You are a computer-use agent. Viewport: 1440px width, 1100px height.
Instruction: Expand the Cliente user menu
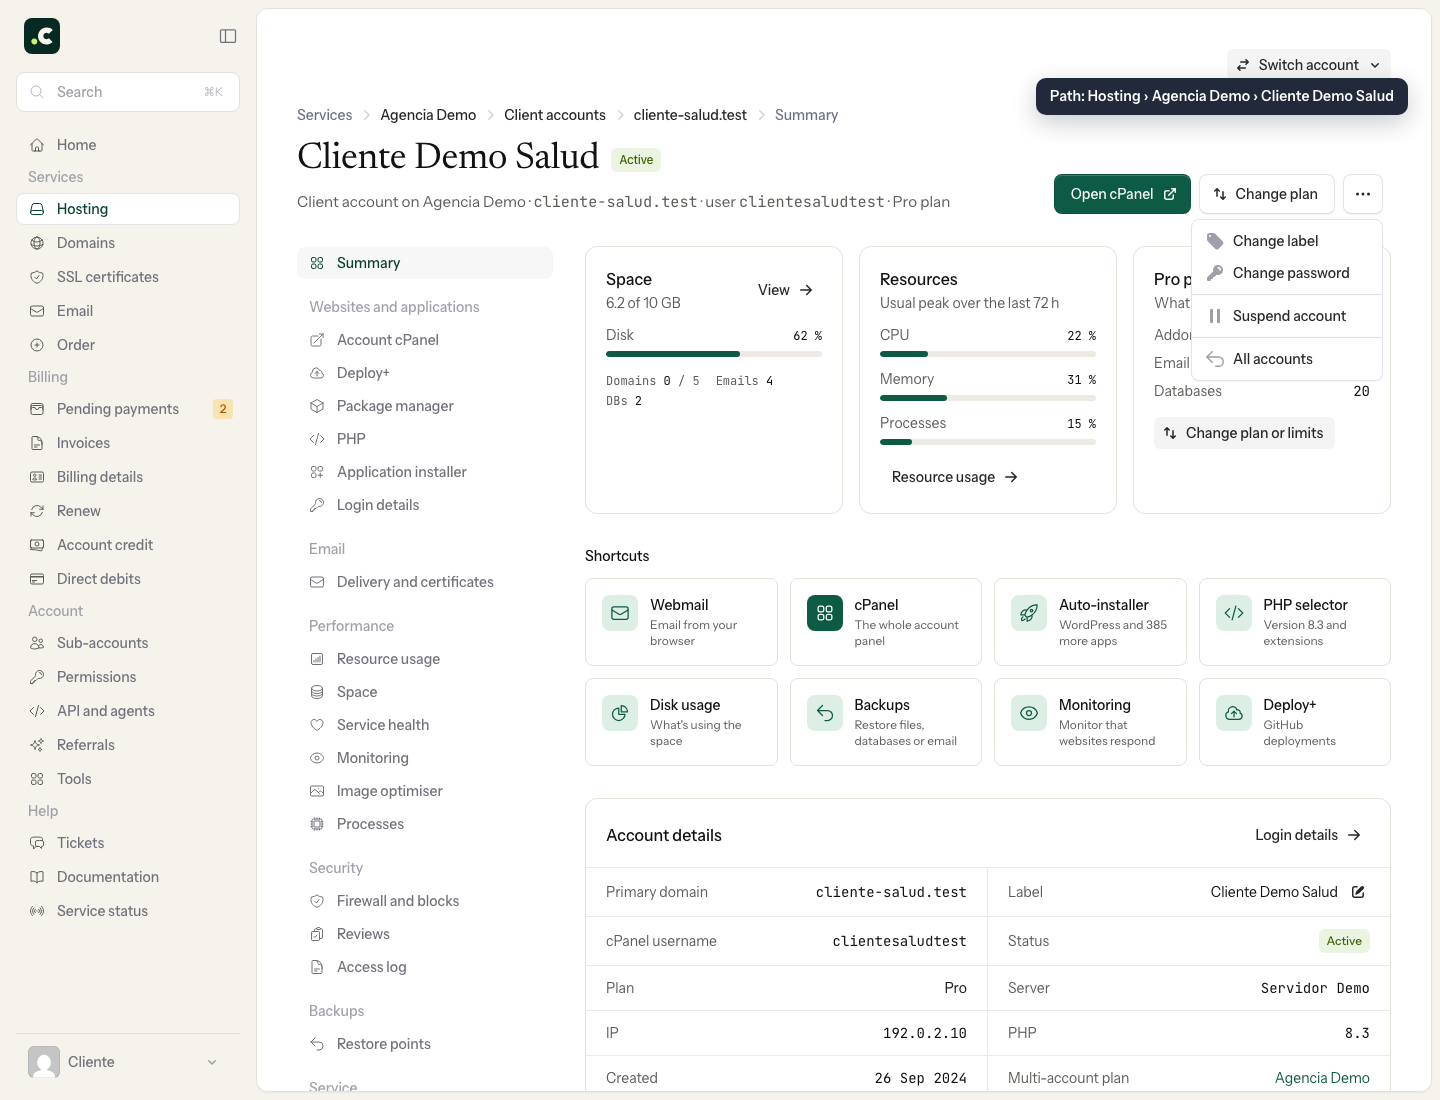pos(128,1062)
